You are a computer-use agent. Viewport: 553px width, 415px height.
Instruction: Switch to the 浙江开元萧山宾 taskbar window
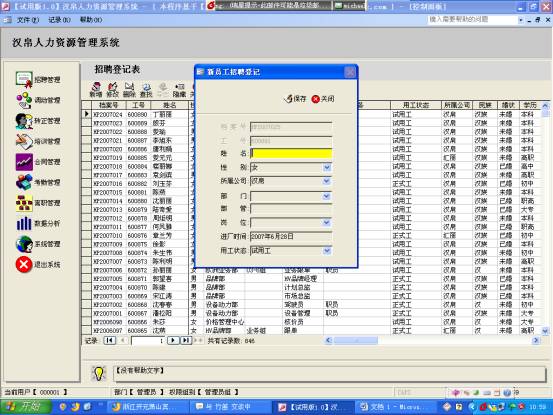click(x=147, y=407)
